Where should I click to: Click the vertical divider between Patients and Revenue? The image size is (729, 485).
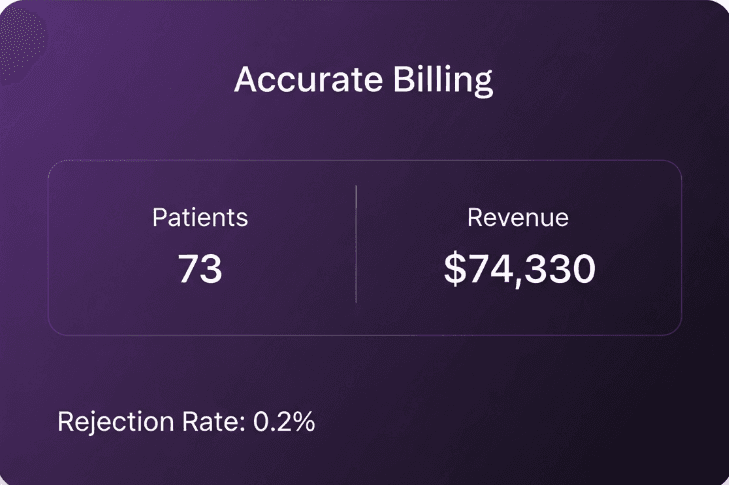click(356, 244)
